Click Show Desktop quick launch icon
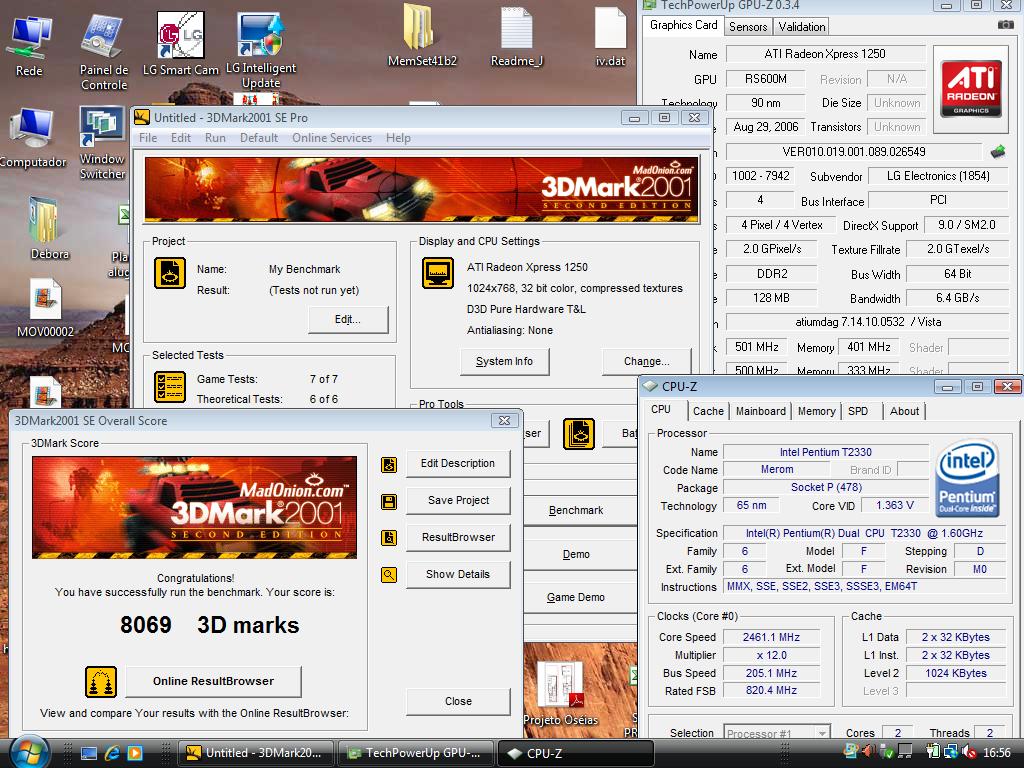 tap(89, 753)
